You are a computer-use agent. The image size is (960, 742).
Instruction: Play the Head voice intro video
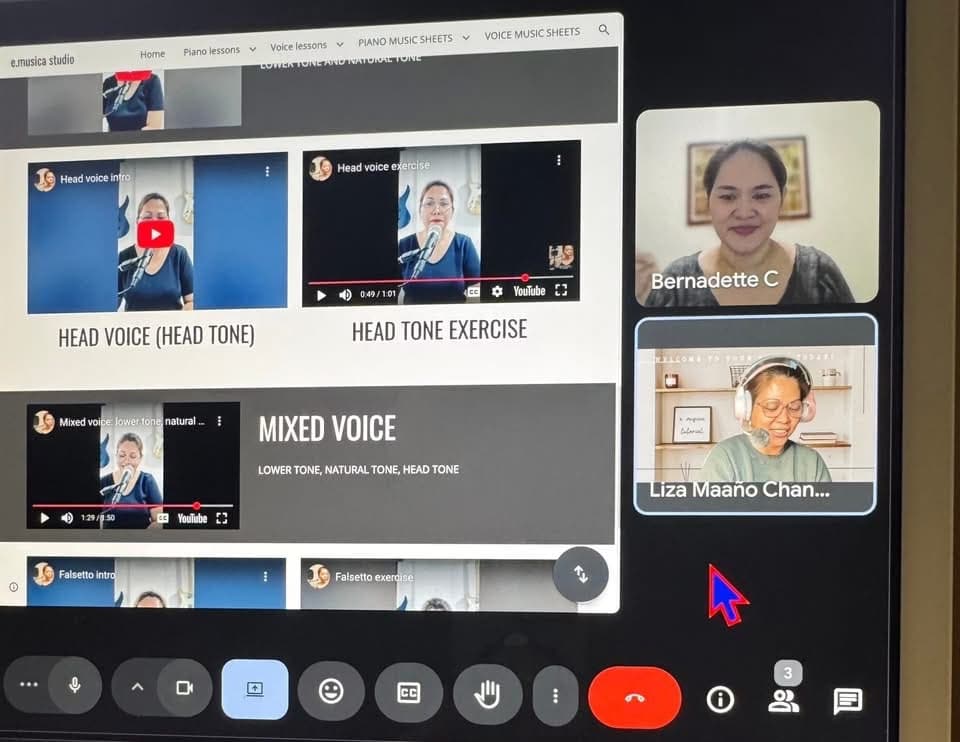point(155,234)
